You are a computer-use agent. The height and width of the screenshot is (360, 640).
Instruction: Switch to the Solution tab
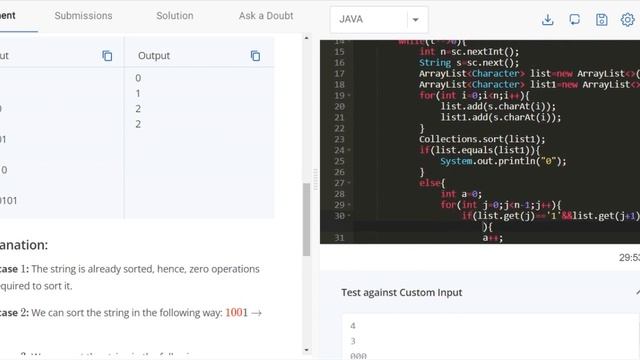tap(175, 16)
